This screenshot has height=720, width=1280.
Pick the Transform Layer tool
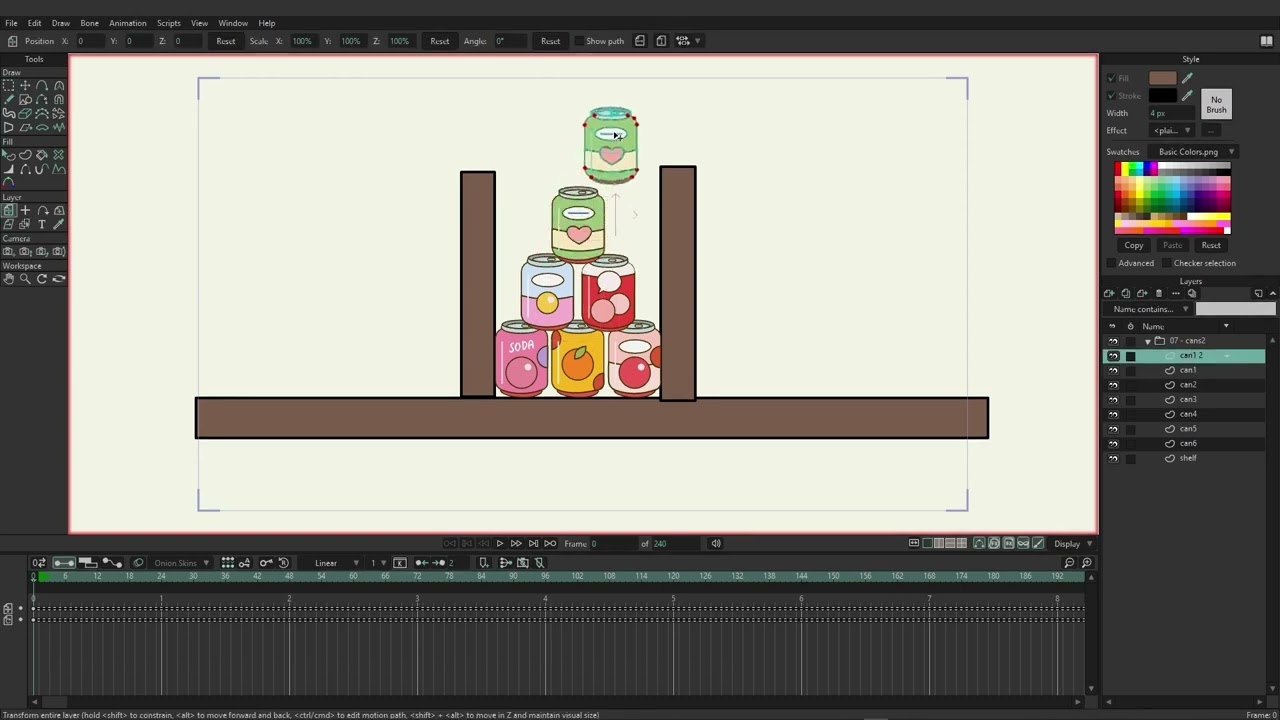(x=8, y=211)
